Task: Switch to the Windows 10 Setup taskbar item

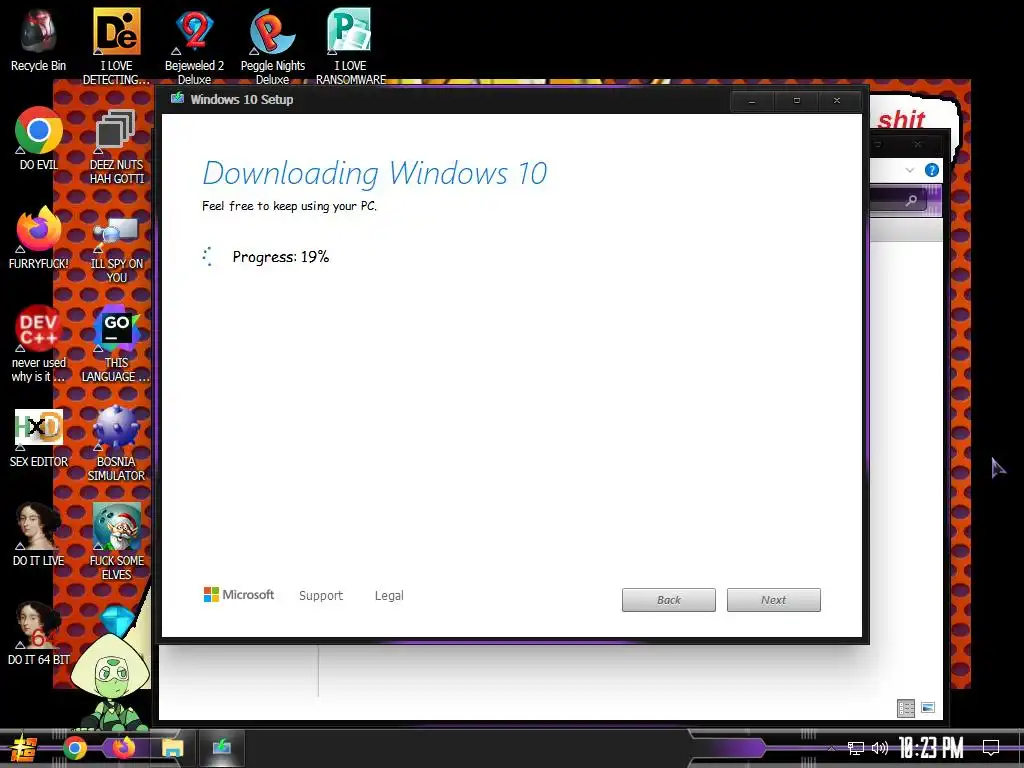Action: tap(221, 748)
